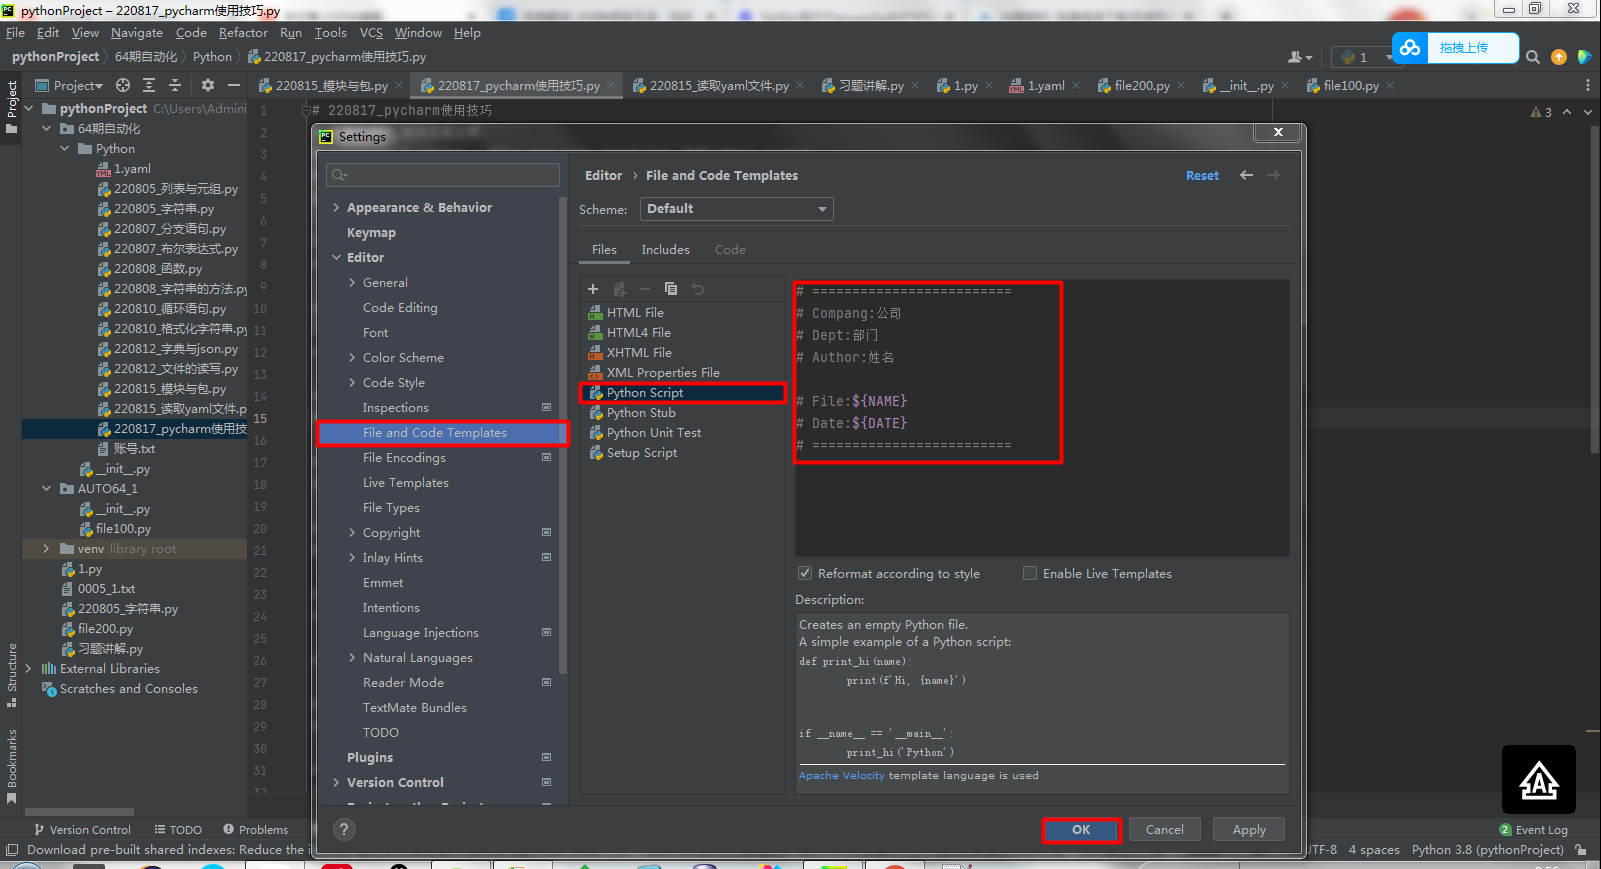
Task: Click Python 3.8 interpreter in status bar
Action: pos(1487,850)
